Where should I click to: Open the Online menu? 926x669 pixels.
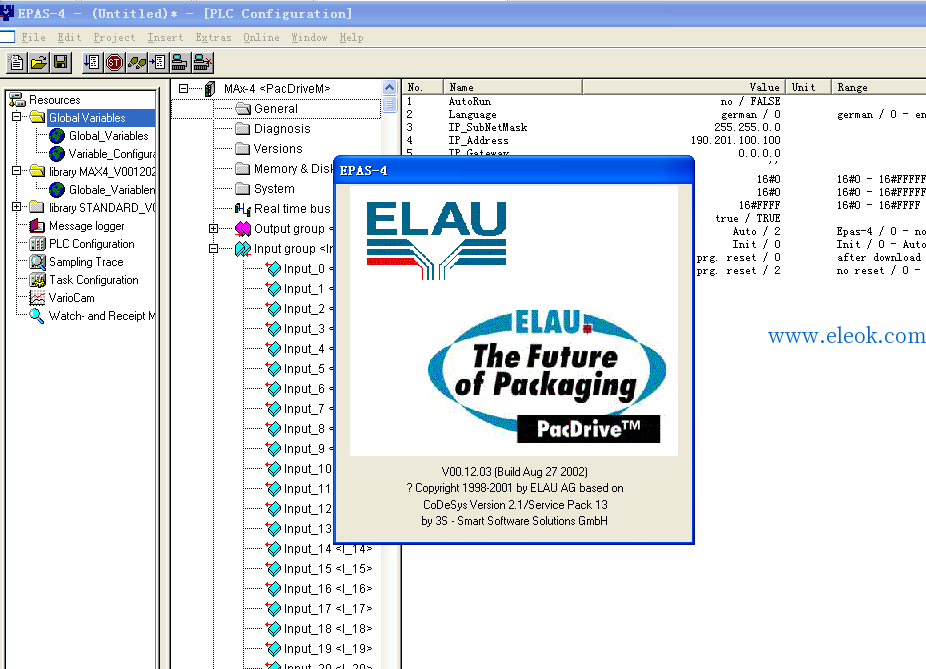pos(261,37)
